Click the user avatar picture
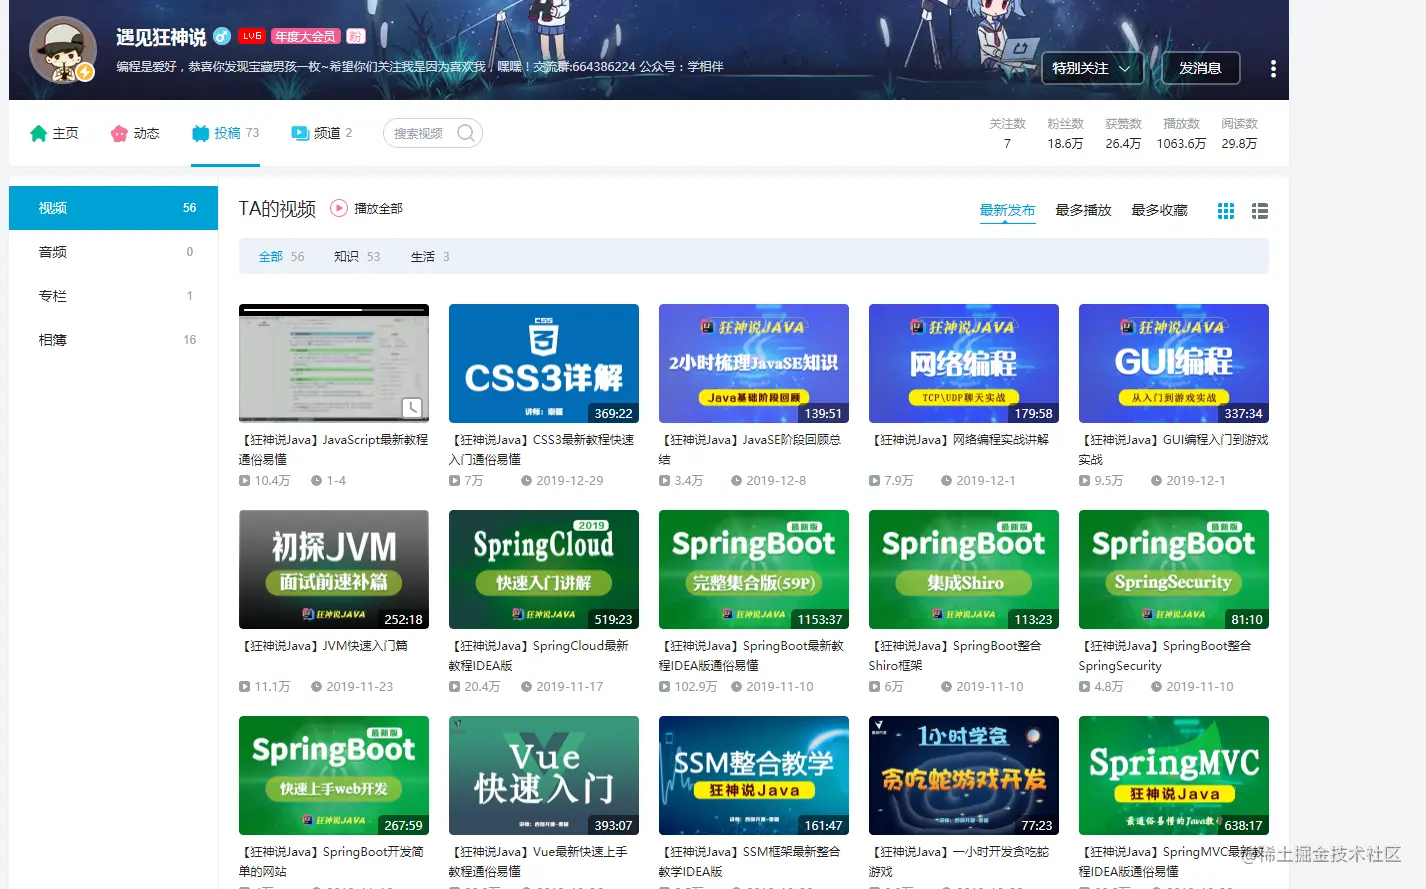The width and height of the screenshot is (1426, 889). tap(62, 50)
